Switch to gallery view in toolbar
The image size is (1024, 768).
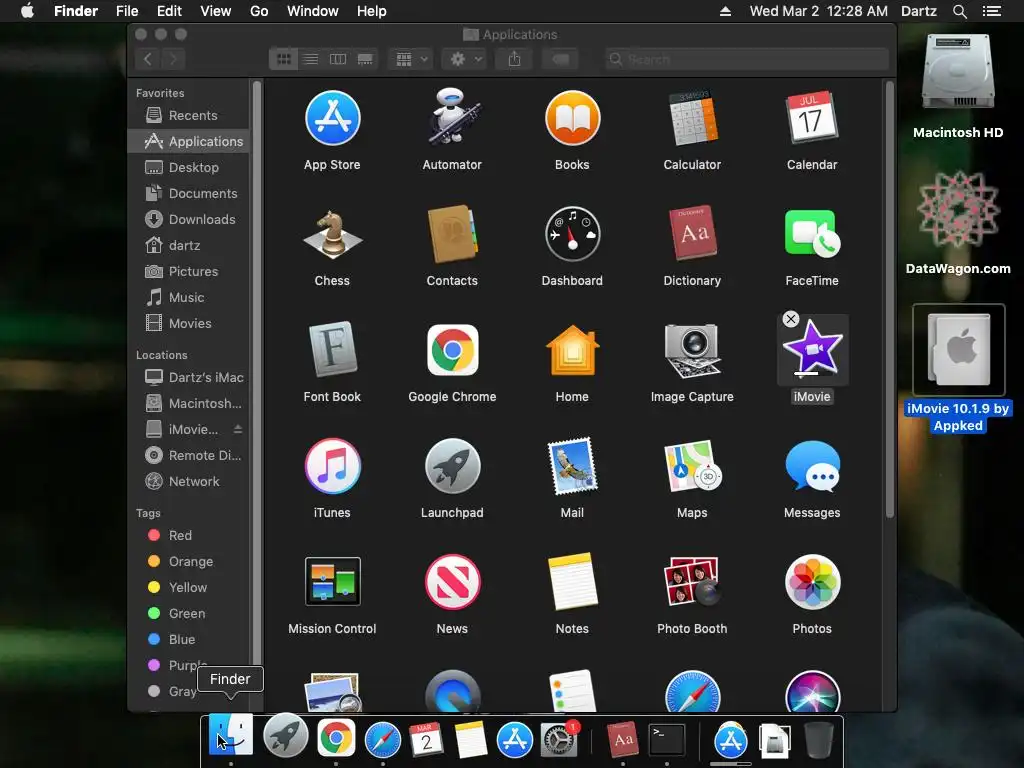[x=365, y=59]
